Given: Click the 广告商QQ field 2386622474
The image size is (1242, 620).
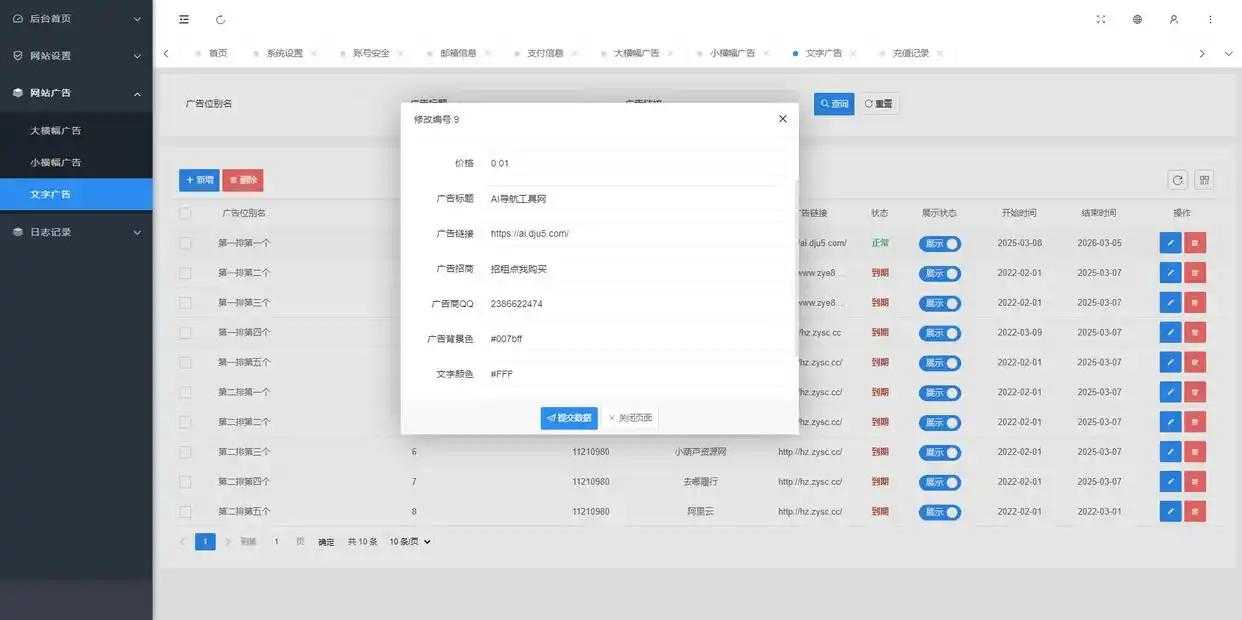Looking at the screenshot, I should [636, 304].
